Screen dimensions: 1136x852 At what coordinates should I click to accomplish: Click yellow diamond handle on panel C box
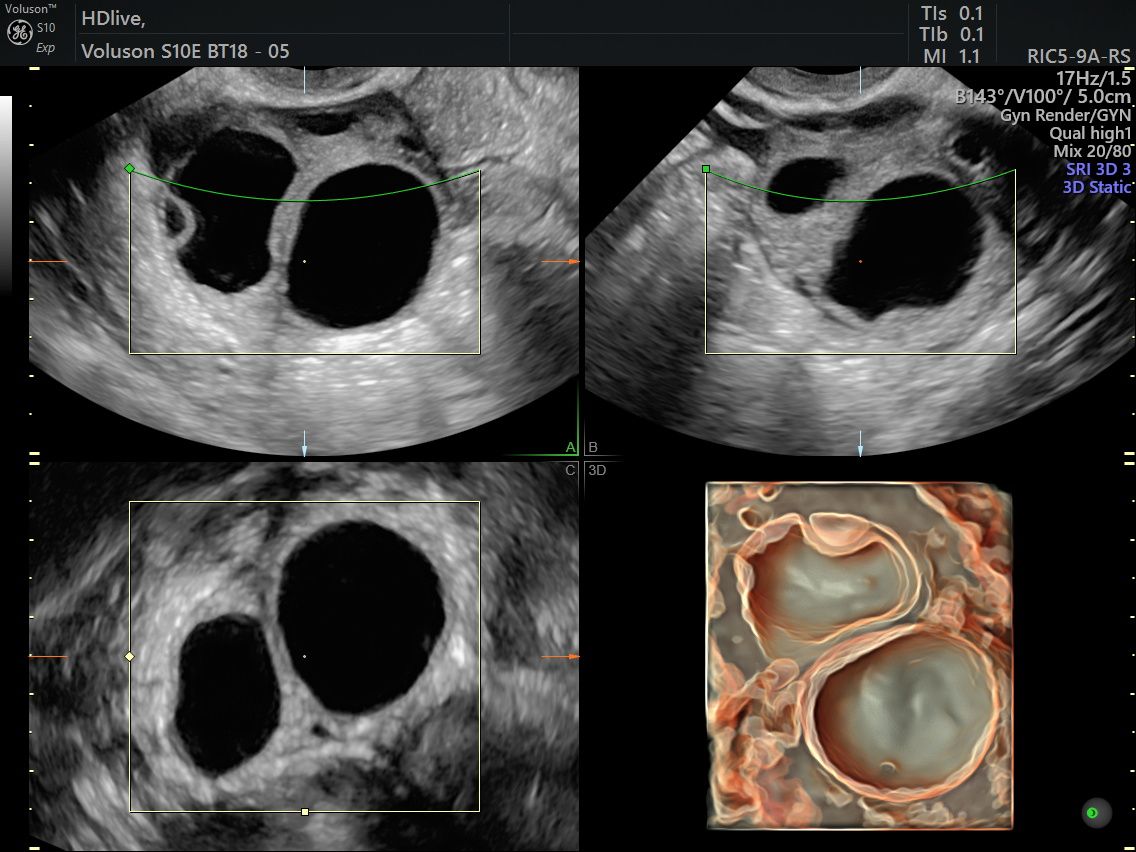[130, 656]
